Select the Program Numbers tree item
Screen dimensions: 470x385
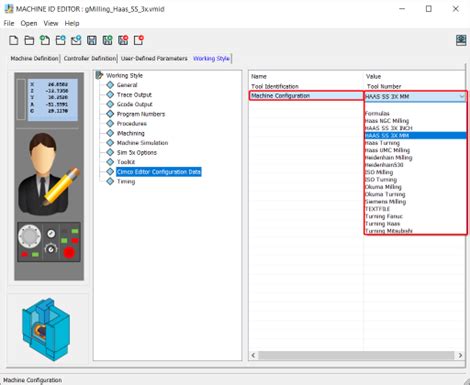141,114
